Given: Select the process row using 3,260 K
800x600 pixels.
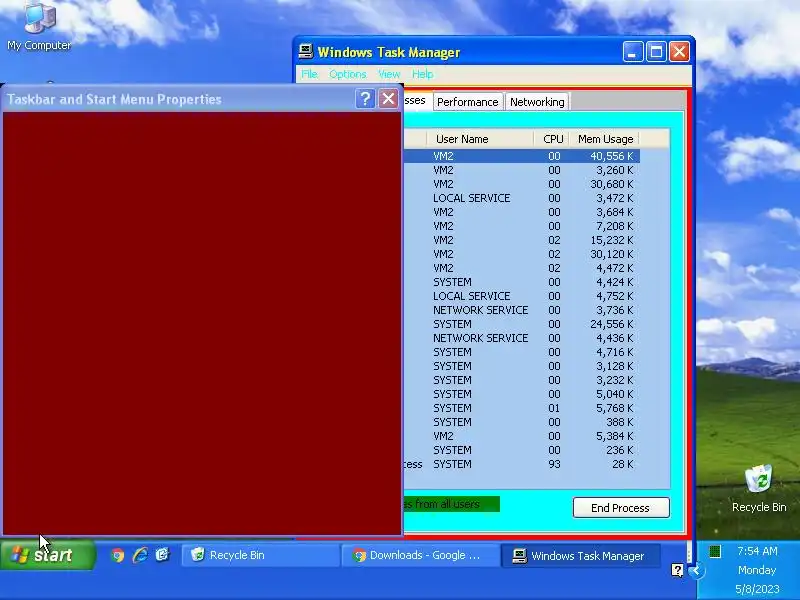Looking at the screenshot, I should click(521, 170).
